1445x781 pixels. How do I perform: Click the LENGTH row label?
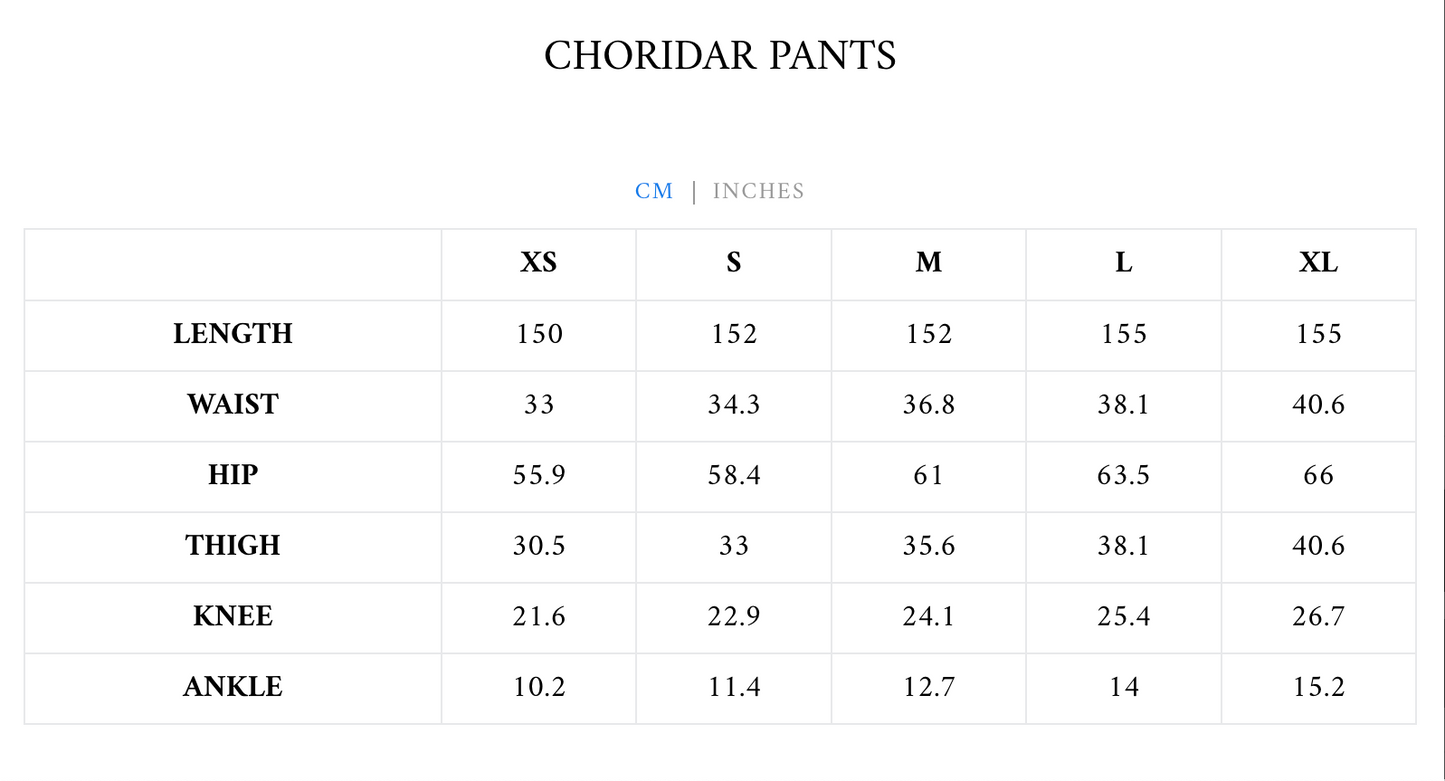pyautogui.click(x=233, y=334)
